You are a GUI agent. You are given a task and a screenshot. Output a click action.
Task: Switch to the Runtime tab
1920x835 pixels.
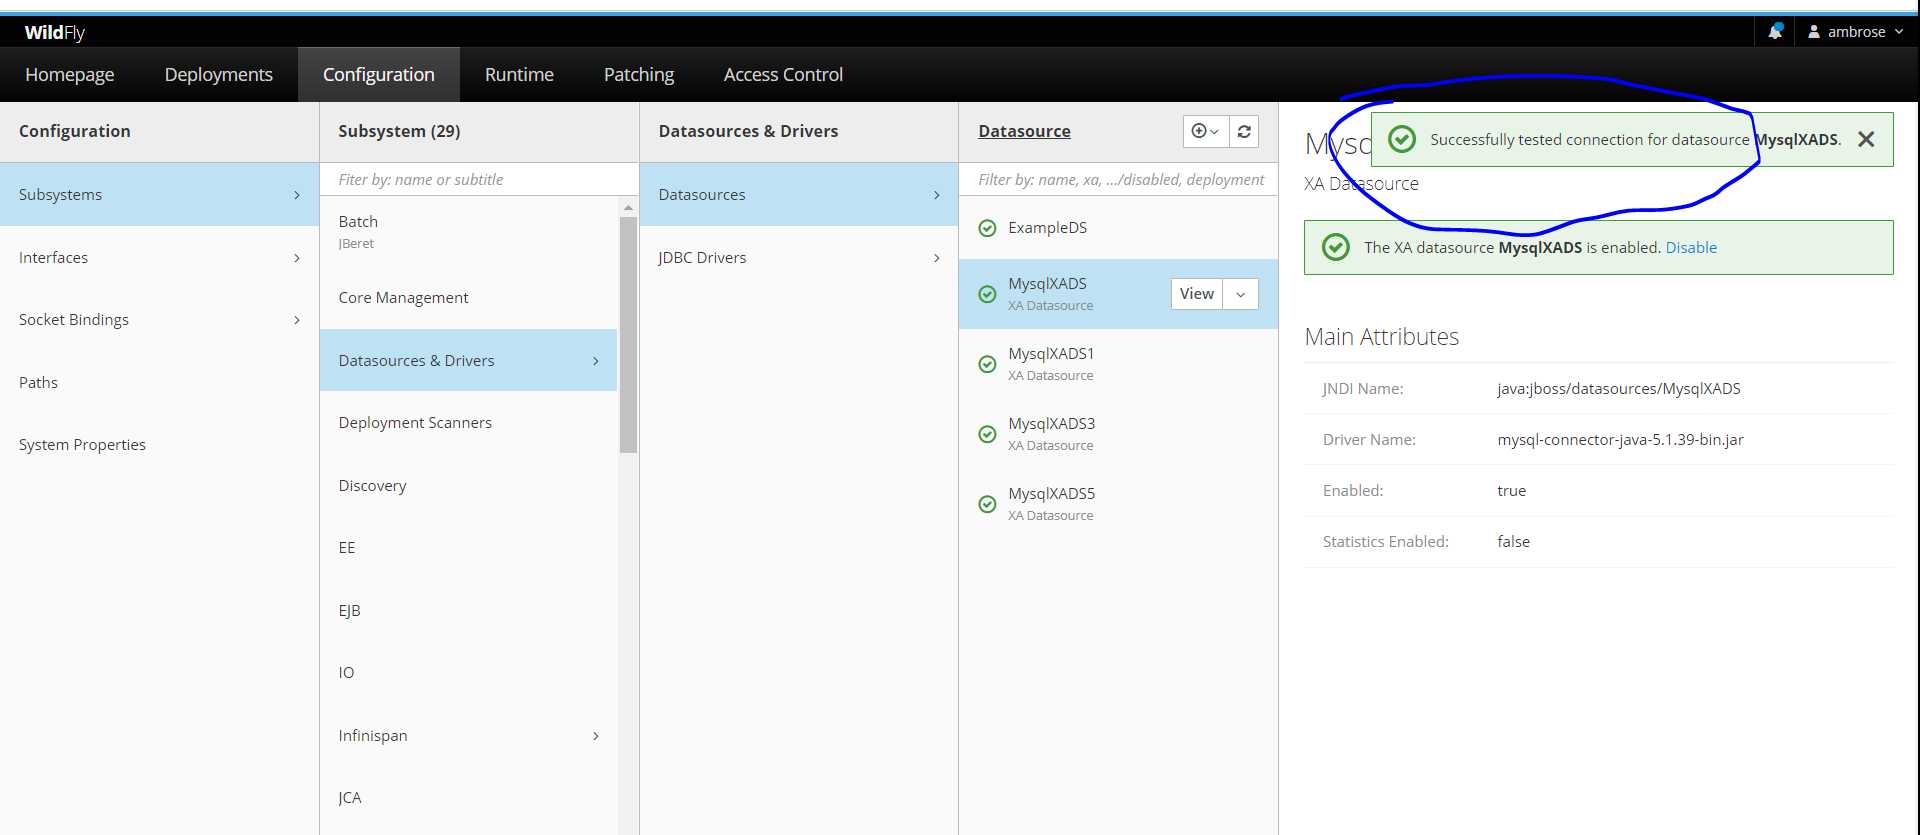coord(519,74)
